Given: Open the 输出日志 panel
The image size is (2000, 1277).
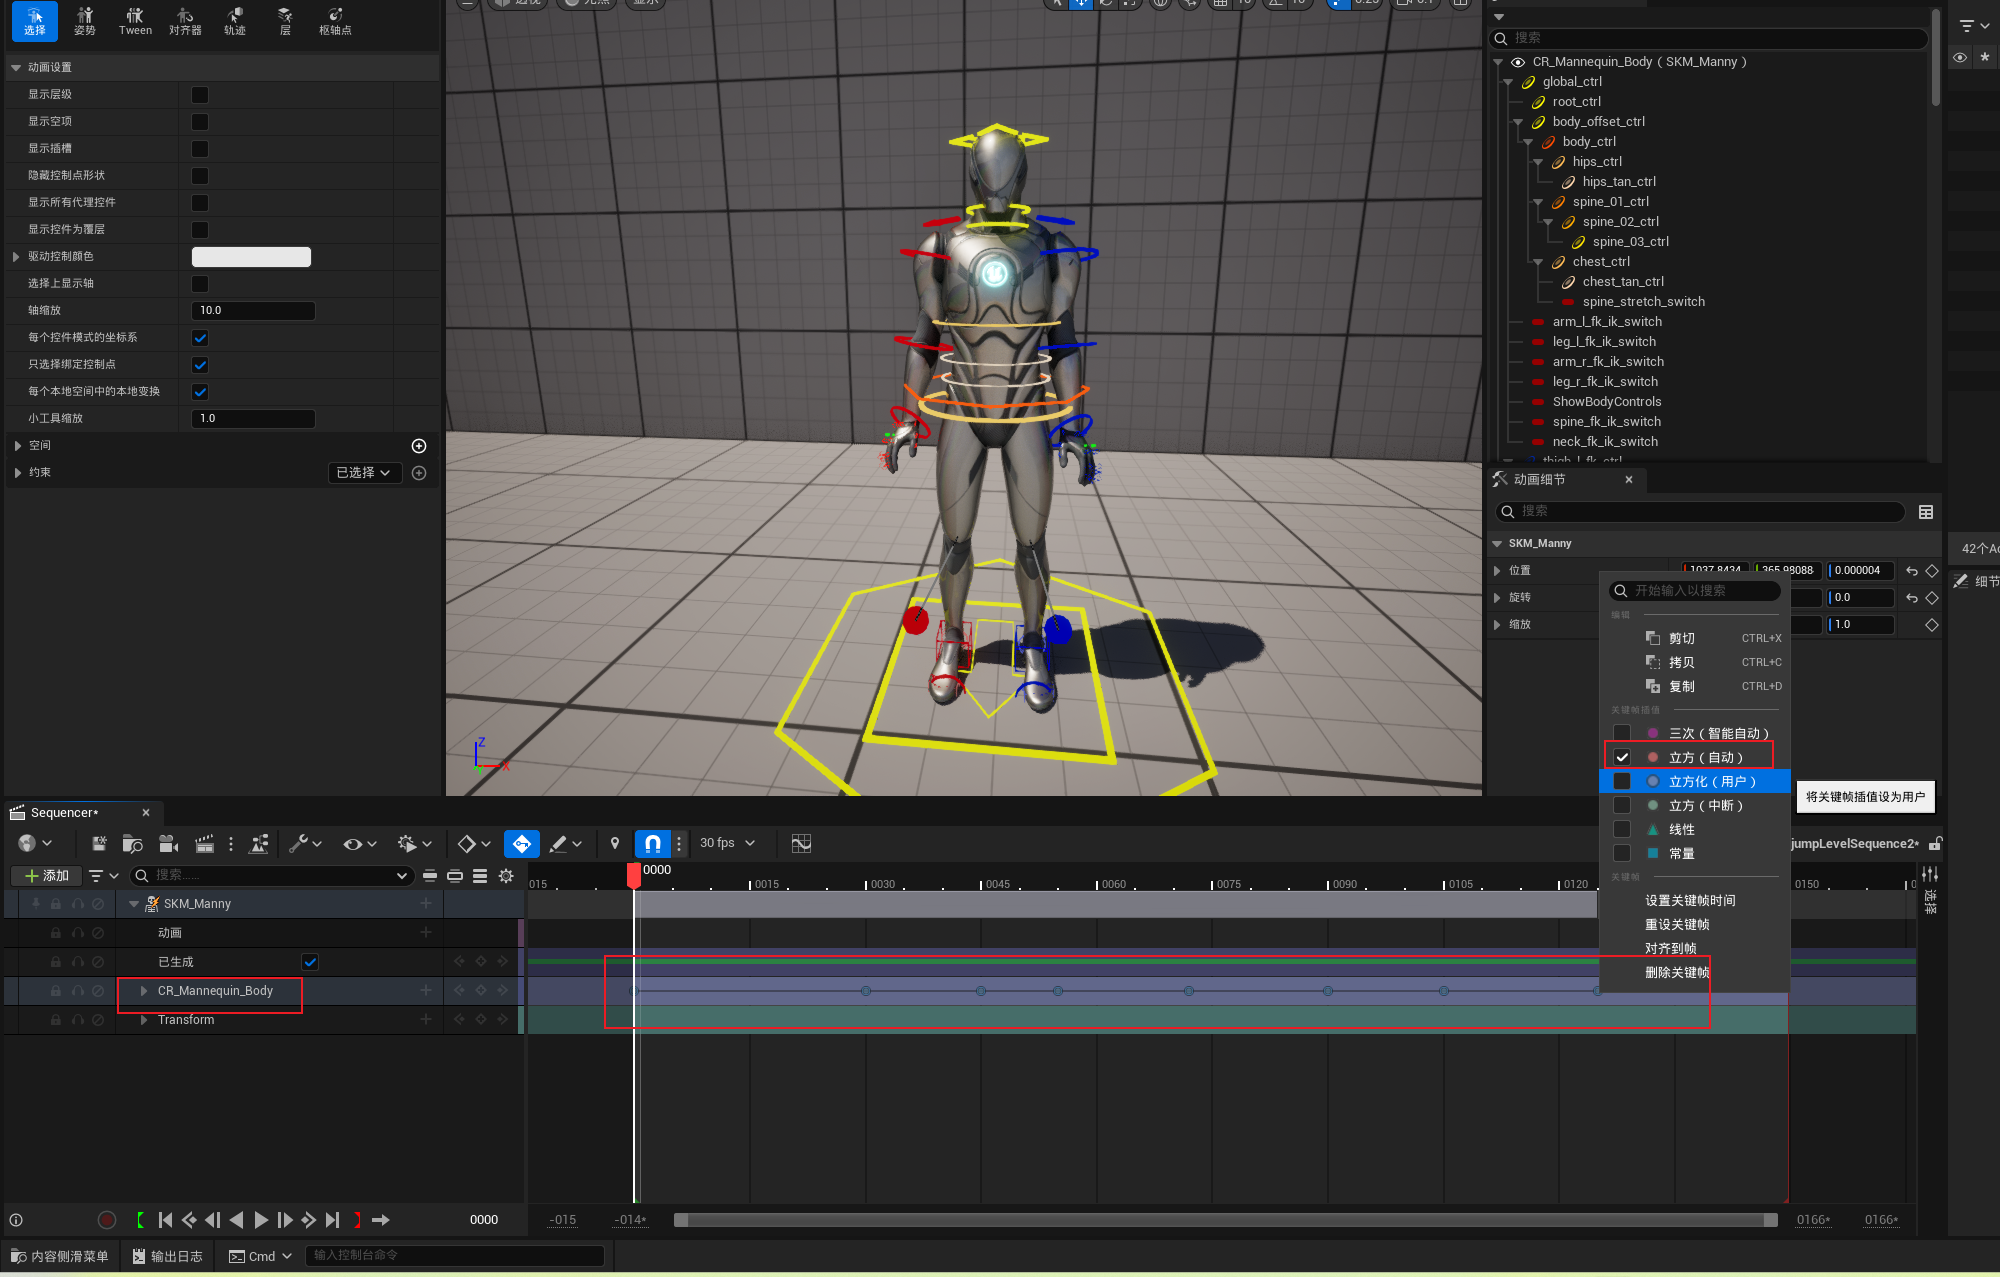Looking at the screenshot, I should 167,1256.
